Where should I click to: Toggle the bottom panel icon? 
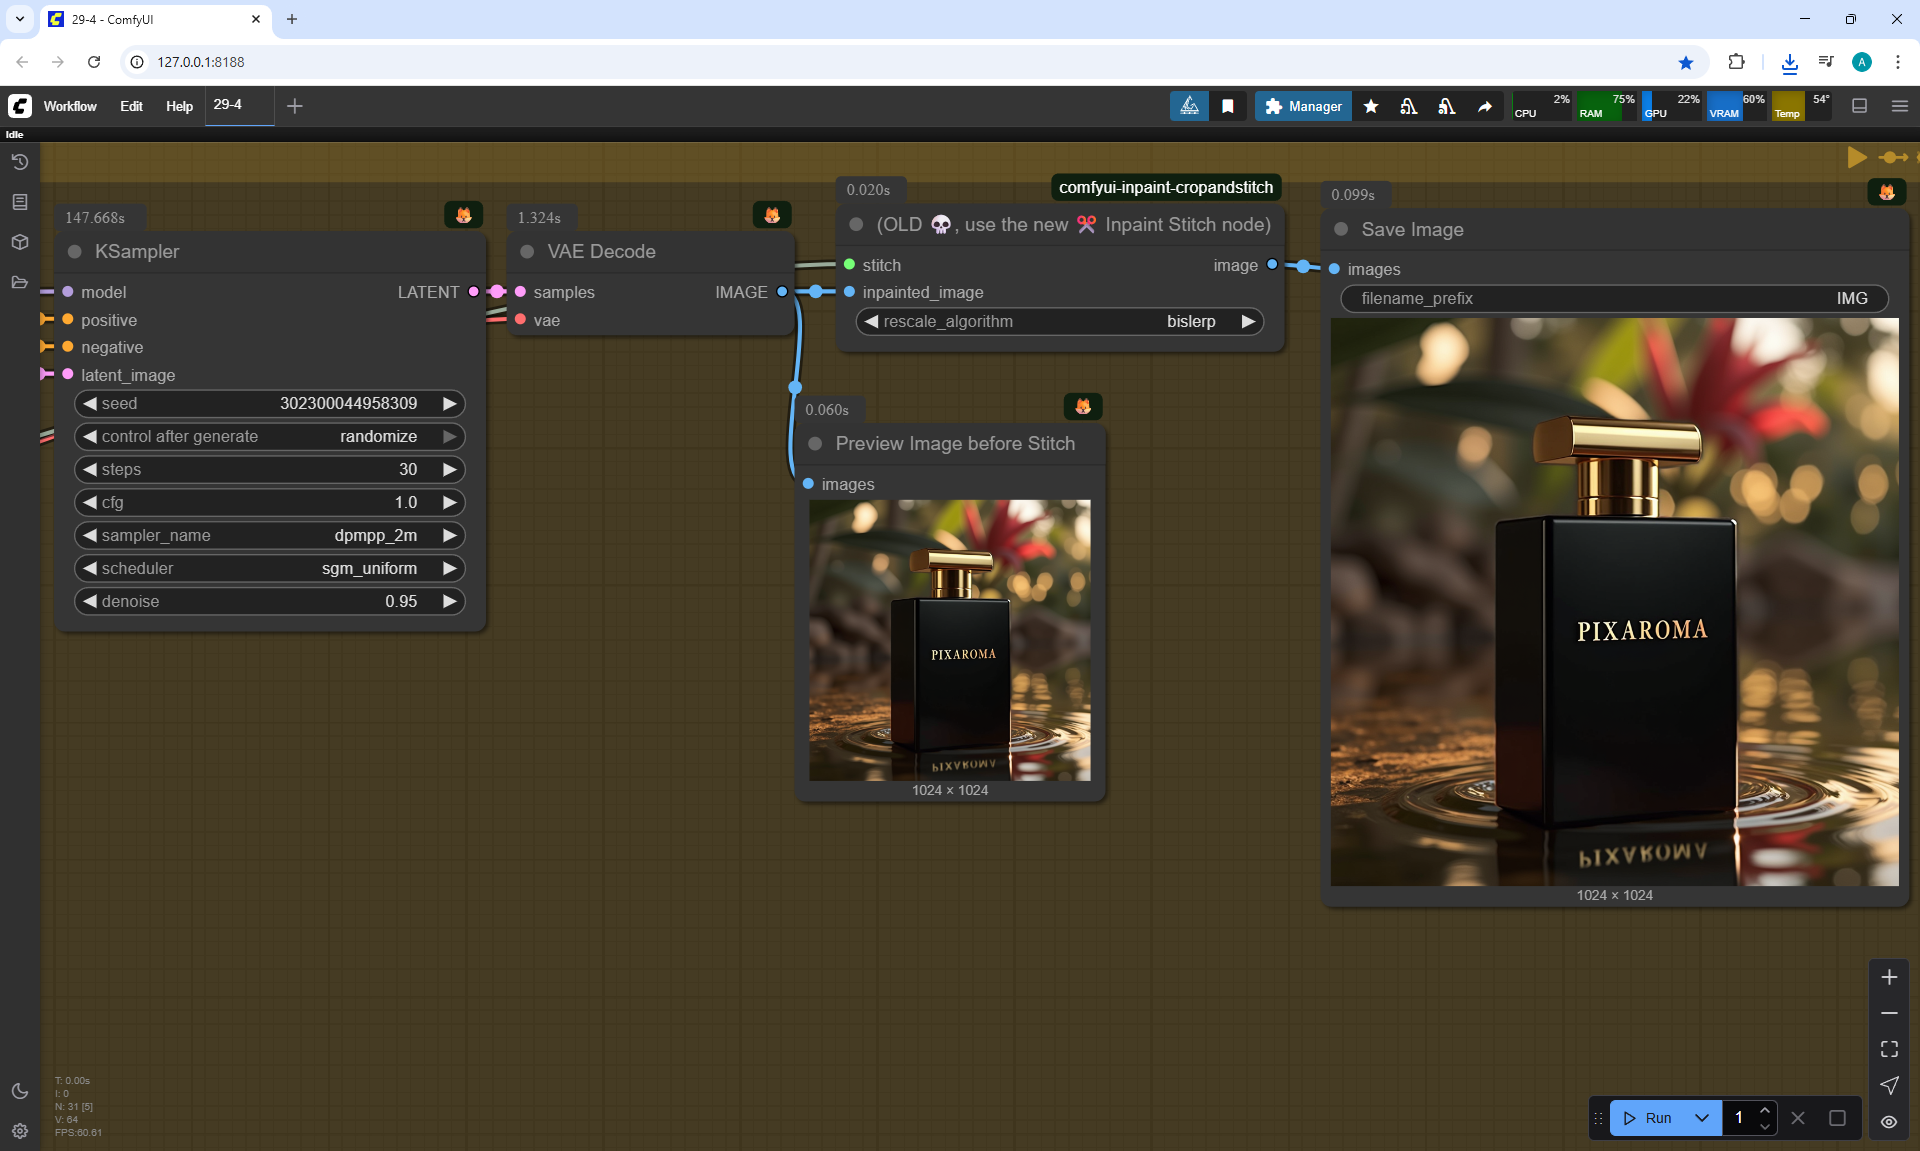point(1859,106)
